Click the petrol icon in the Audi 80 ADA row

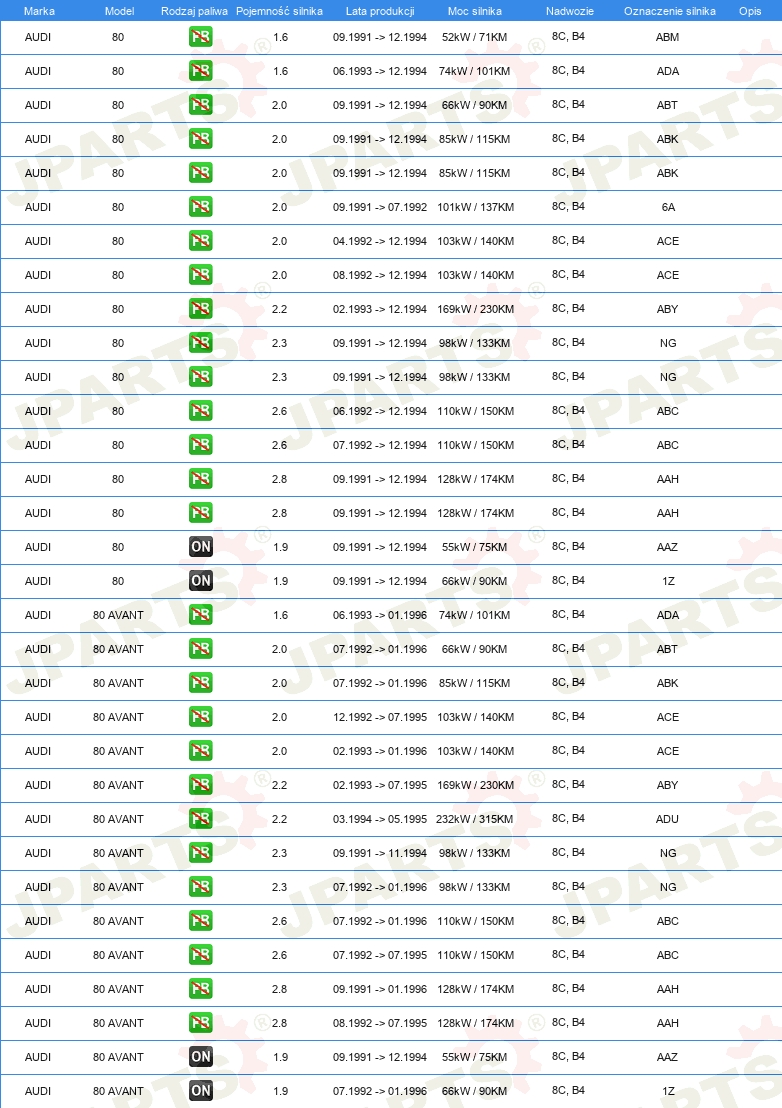(x=201, y=71)
